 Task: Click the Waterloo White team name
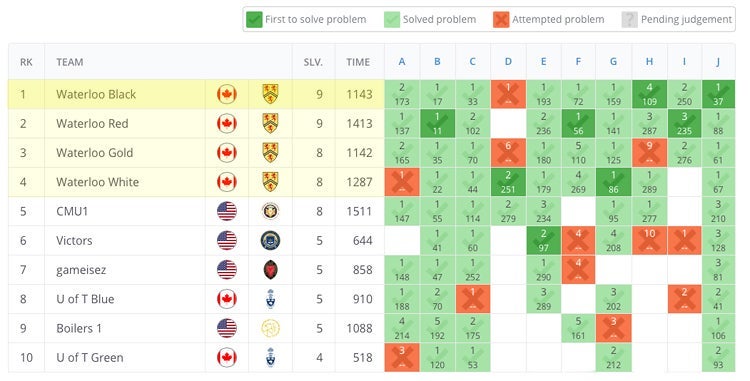pos(98,182)
